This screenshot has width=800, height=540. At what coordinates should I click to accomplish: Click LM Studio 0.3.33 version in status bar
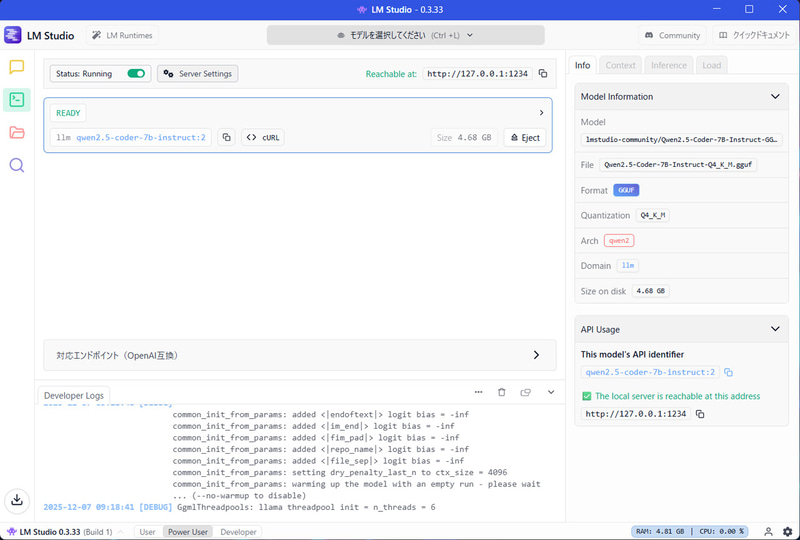(x=50, y=532)
